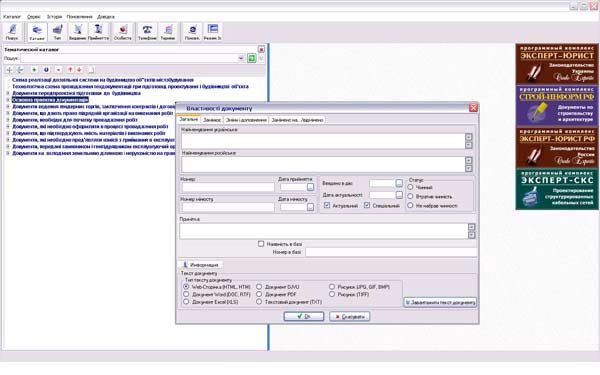Switch to the Замінено на.../відмінено tab
This screenshot has height=375, width=600.
coord(297,120)
